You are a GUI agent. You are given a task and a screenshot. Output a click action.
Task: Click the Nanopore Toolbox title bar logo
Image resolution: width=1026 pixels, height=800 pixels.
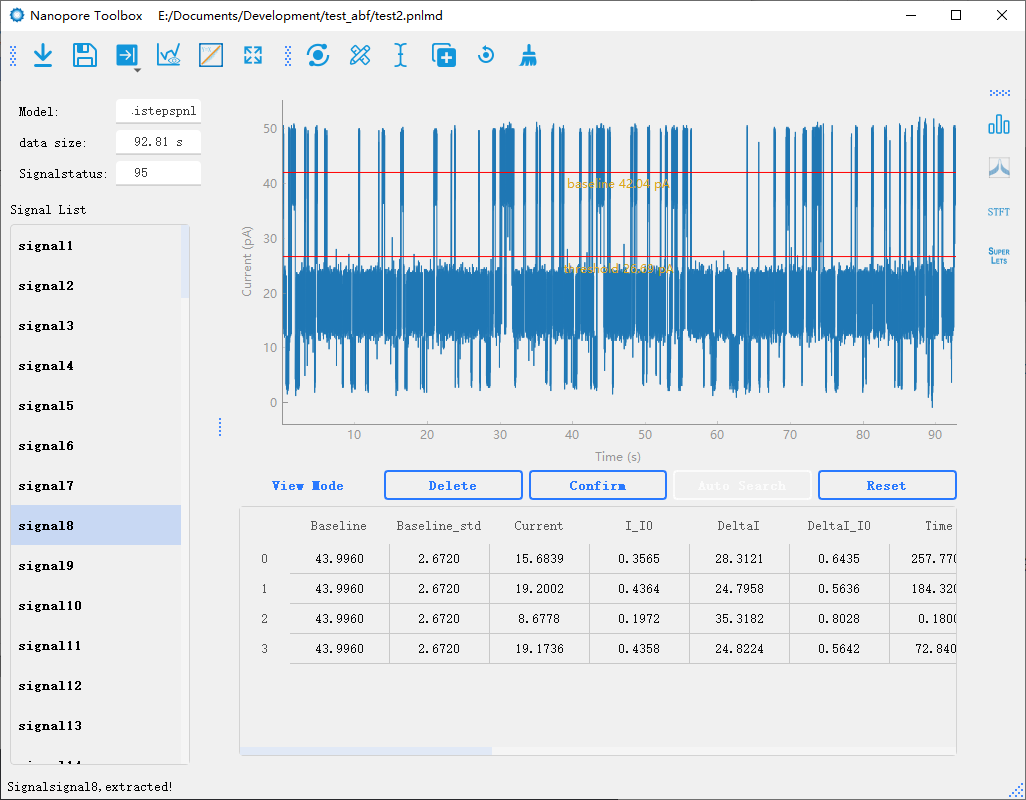click(x=16, y=15)
